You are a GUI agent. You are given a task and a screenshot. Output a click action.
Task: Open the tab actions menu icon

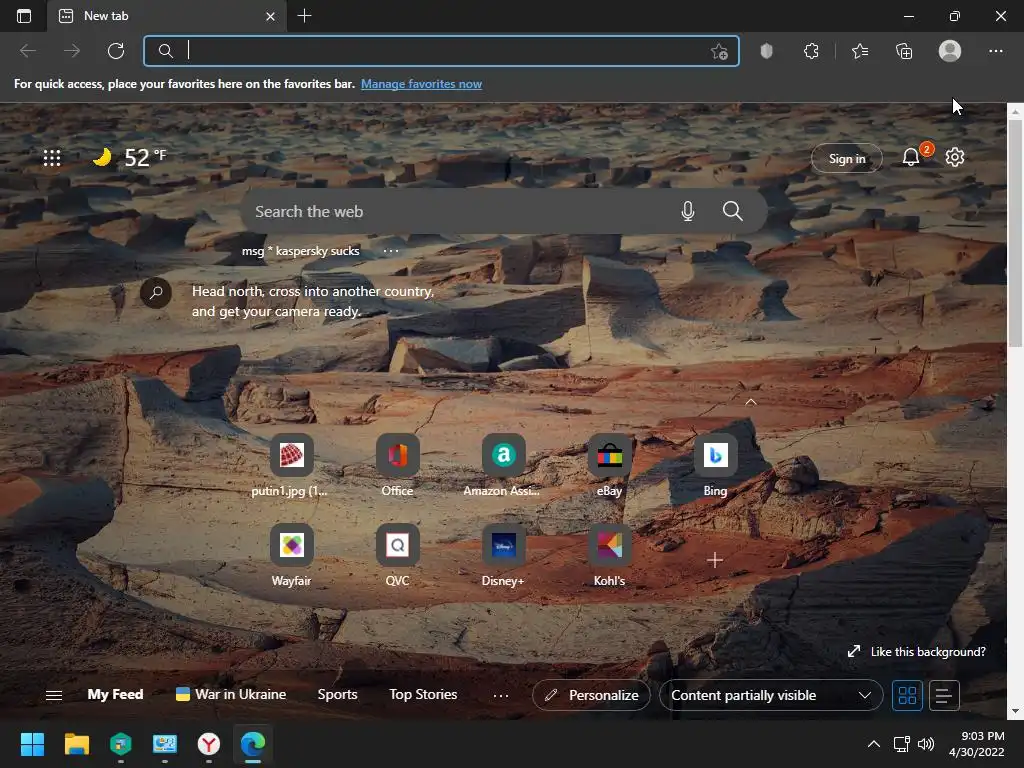24,16
